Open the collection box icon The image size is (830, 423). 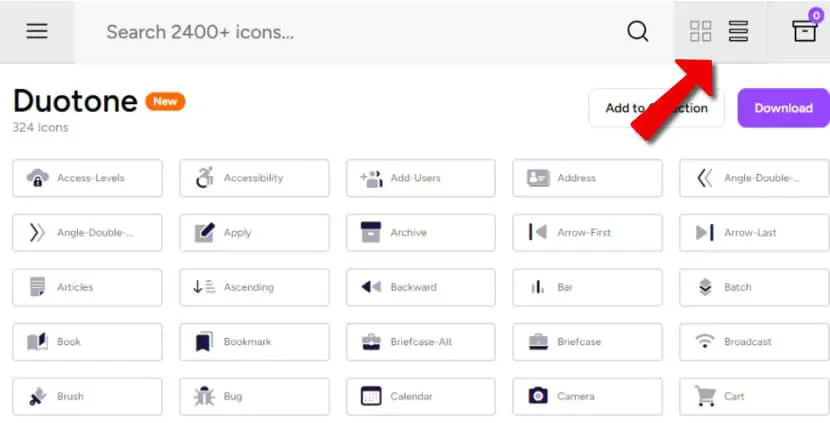[x=804, y=30]
